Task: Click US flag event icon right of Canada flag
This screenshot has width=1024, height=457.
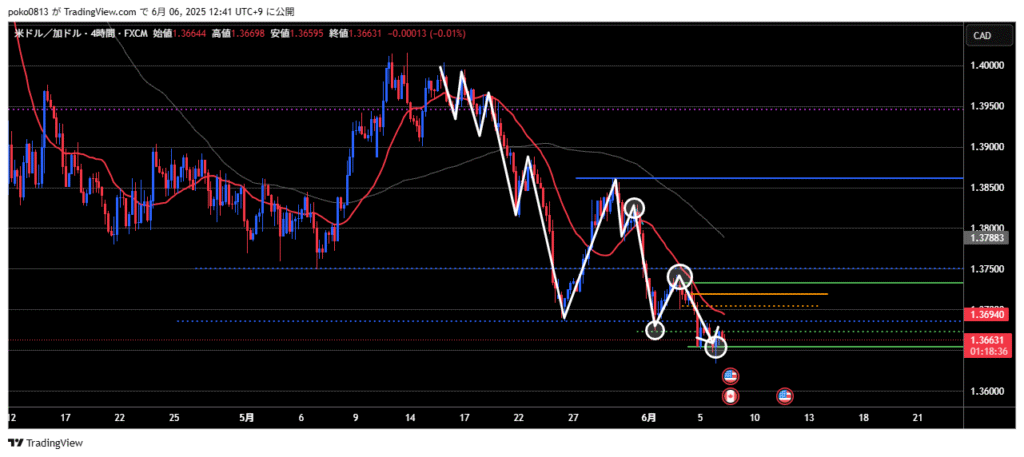Action: click(785, 396)
